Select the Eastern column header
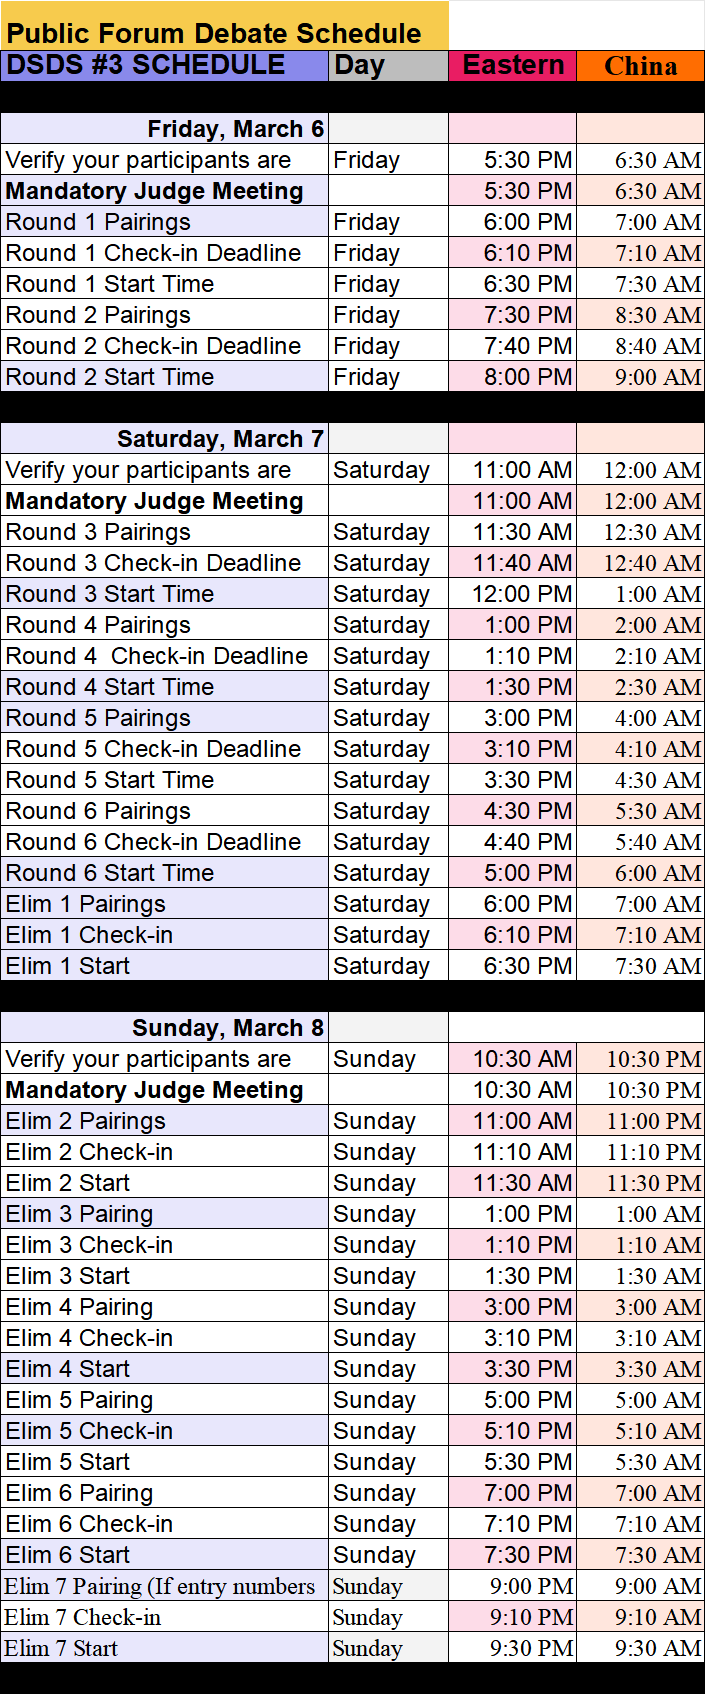The width and height of the screenshot is (705, 1694). [513, 65]
